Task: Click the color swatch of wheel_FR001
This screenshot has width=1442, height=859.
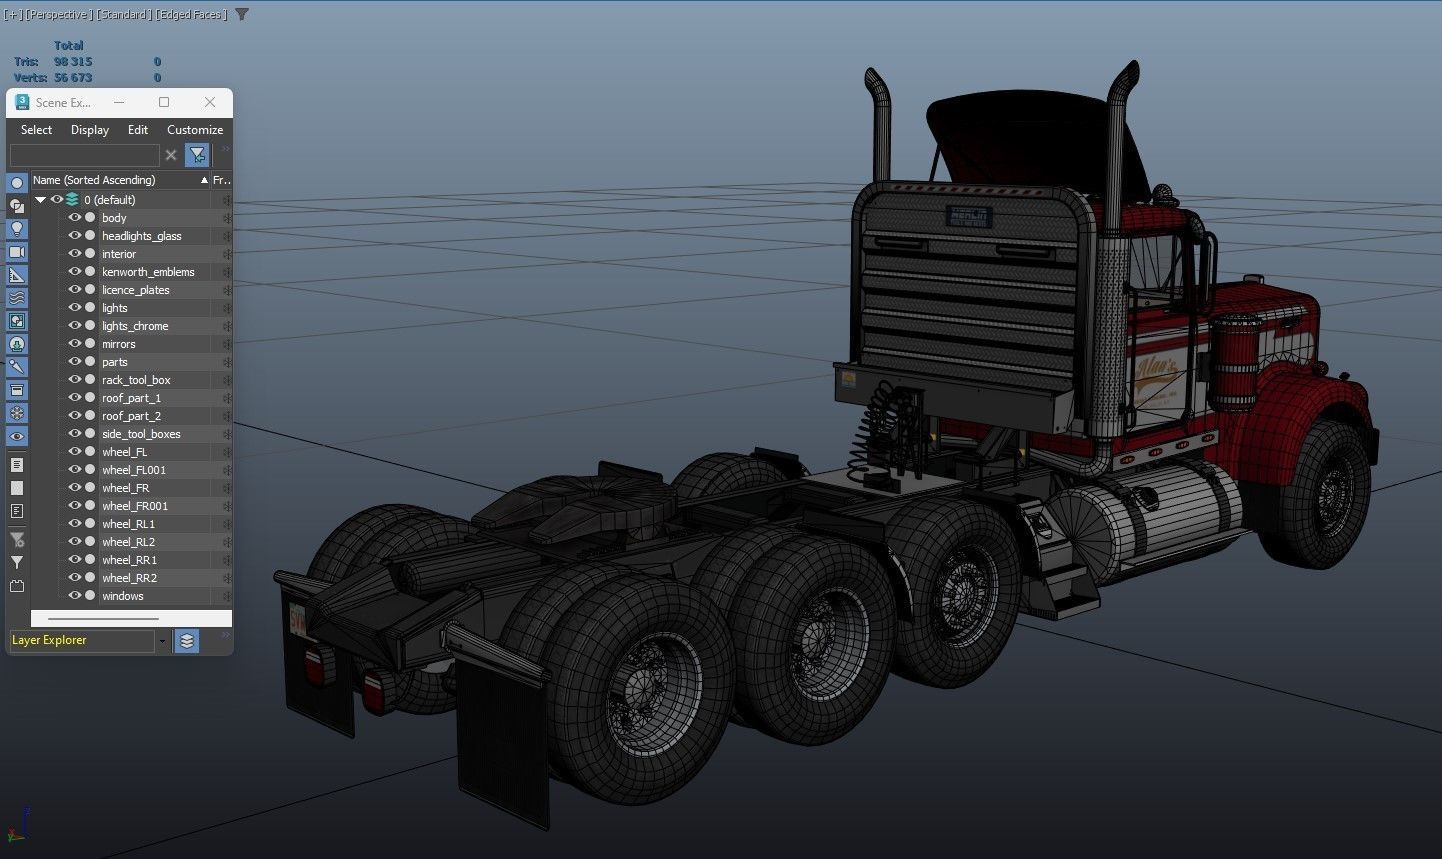Action: tap(90, 506)
